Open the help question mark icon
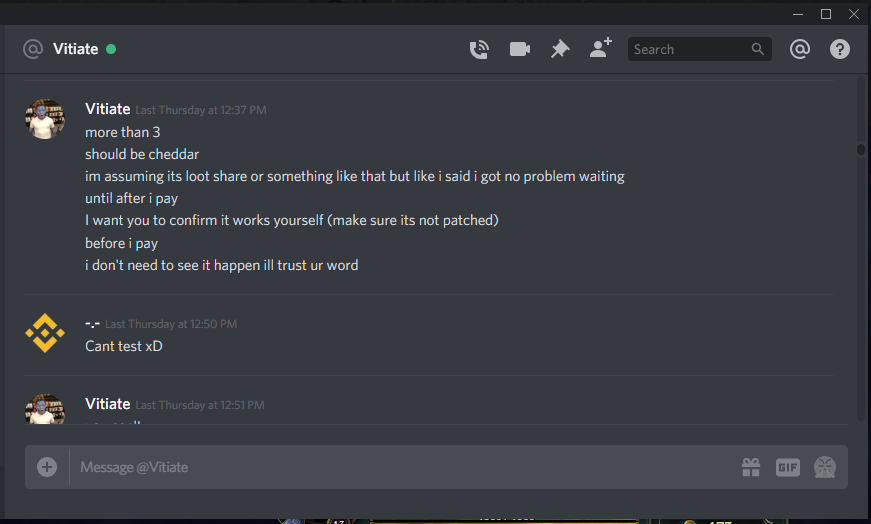Screen dimensions: 871x524 pyautogui.click(x=839, y=49)
